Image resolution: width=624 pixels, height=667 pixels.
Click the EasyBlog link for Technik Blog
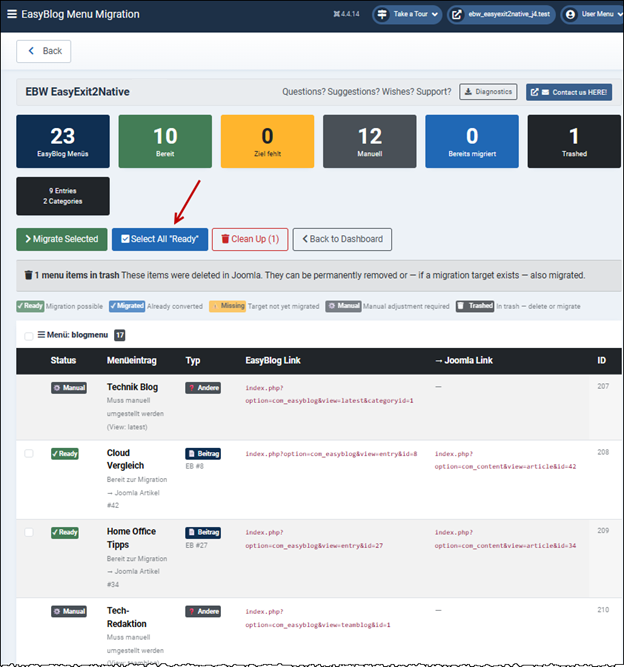pyautogui.click(x=329, y=394)
